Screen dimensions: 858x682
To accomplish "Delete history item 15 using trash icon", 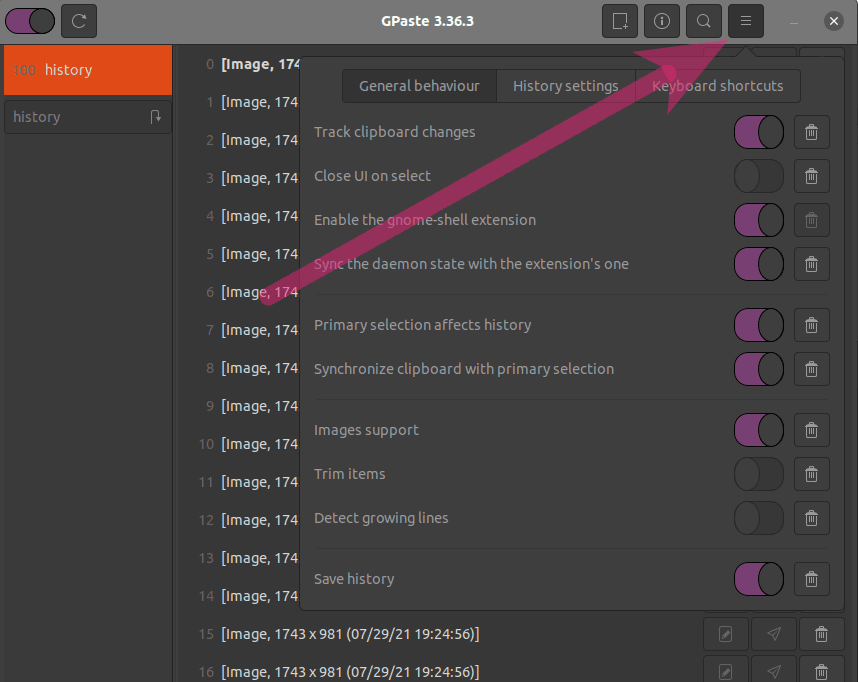I will pyautogui.click(x=821, y=634).
